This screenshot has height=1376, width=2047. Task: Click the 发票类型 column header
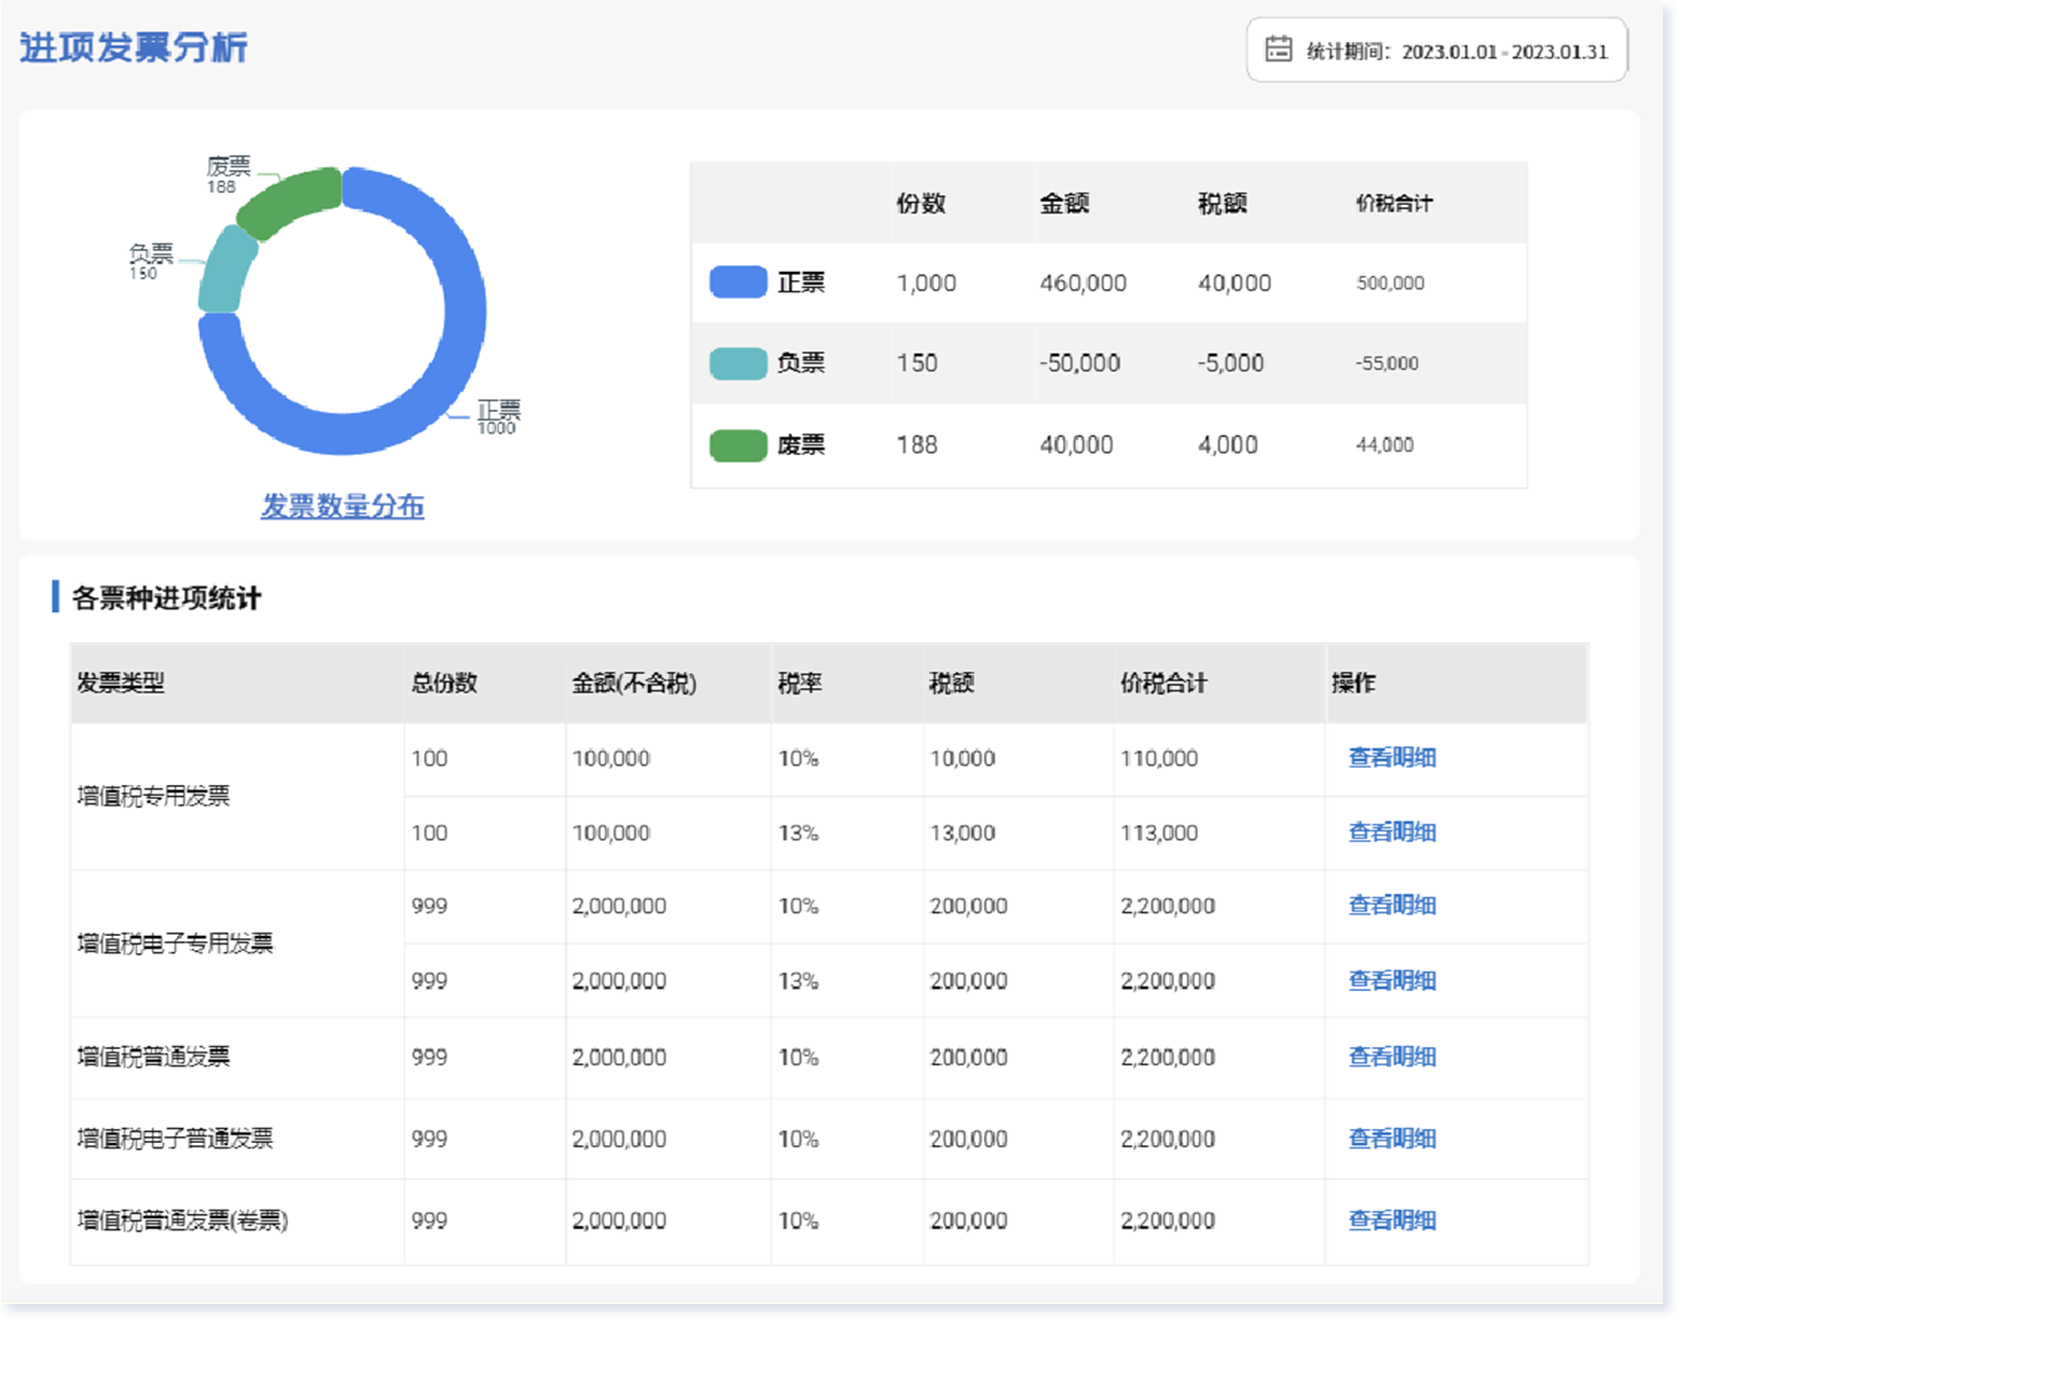(x=121, y=683)
